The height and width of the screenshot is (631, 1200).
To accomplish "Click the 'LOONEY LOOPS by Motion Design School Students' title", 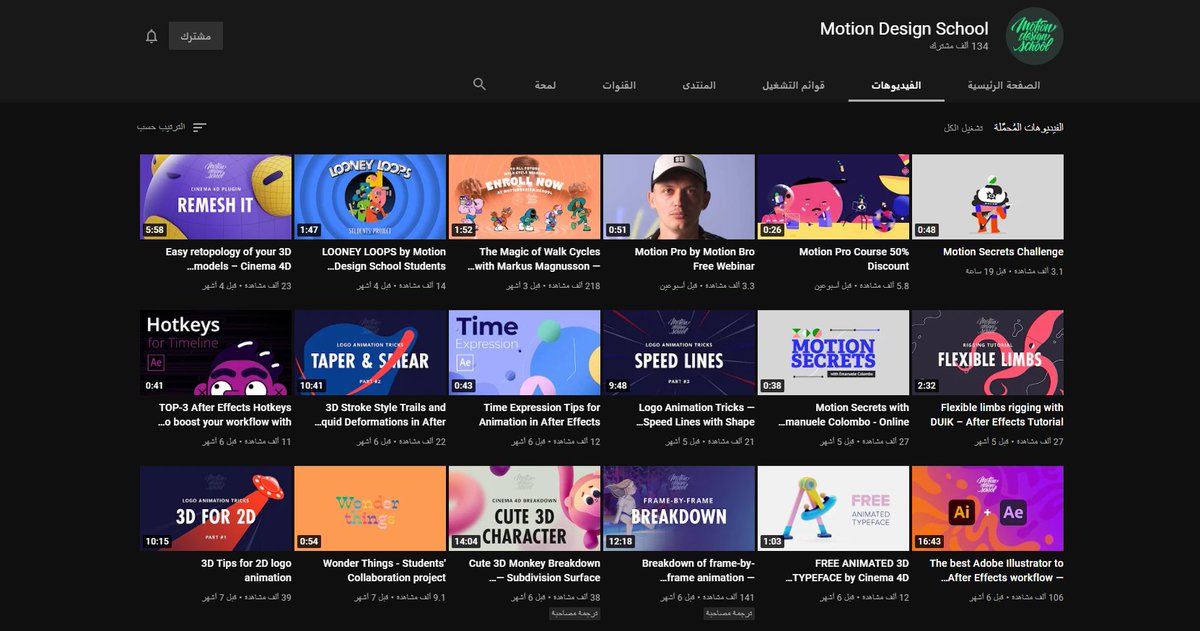I will point(383,259).
